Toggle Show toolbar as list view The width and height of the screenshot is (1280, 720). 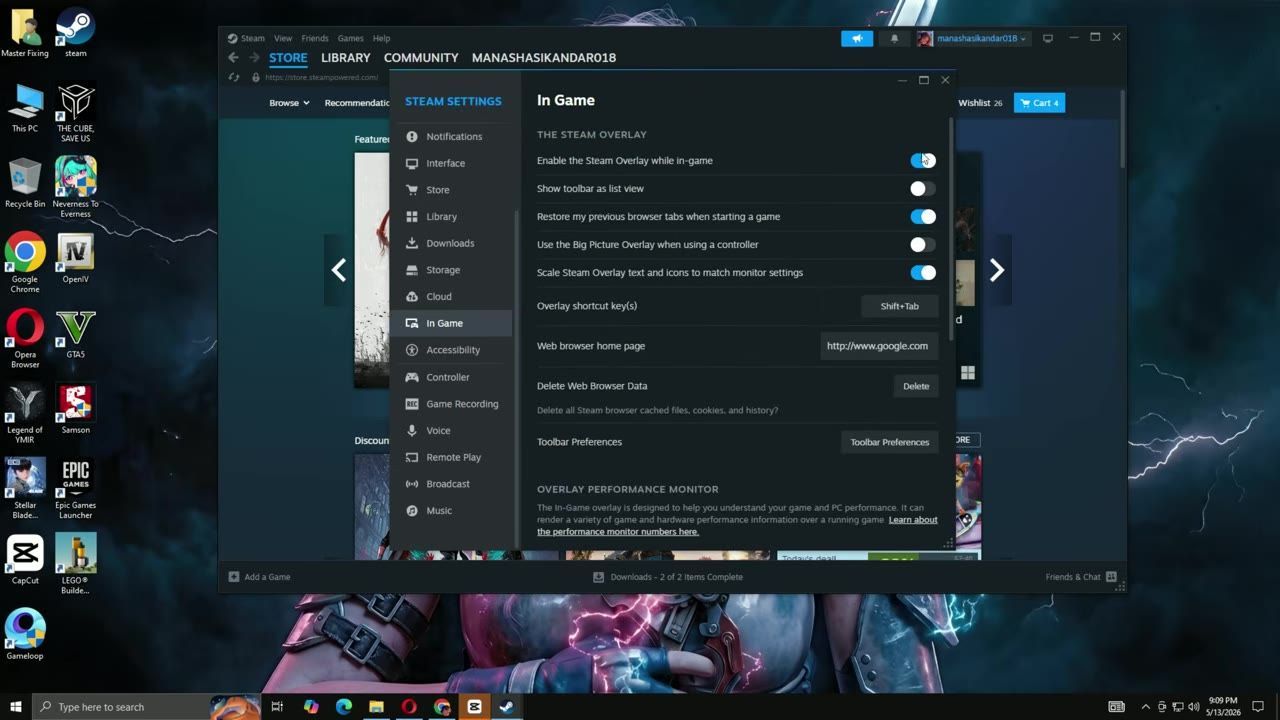coord(922,188)
